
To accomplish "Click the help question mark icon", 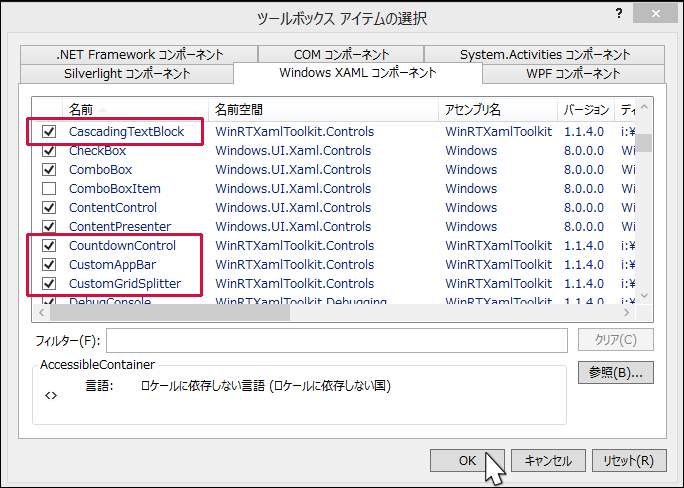I will [619, 14].
